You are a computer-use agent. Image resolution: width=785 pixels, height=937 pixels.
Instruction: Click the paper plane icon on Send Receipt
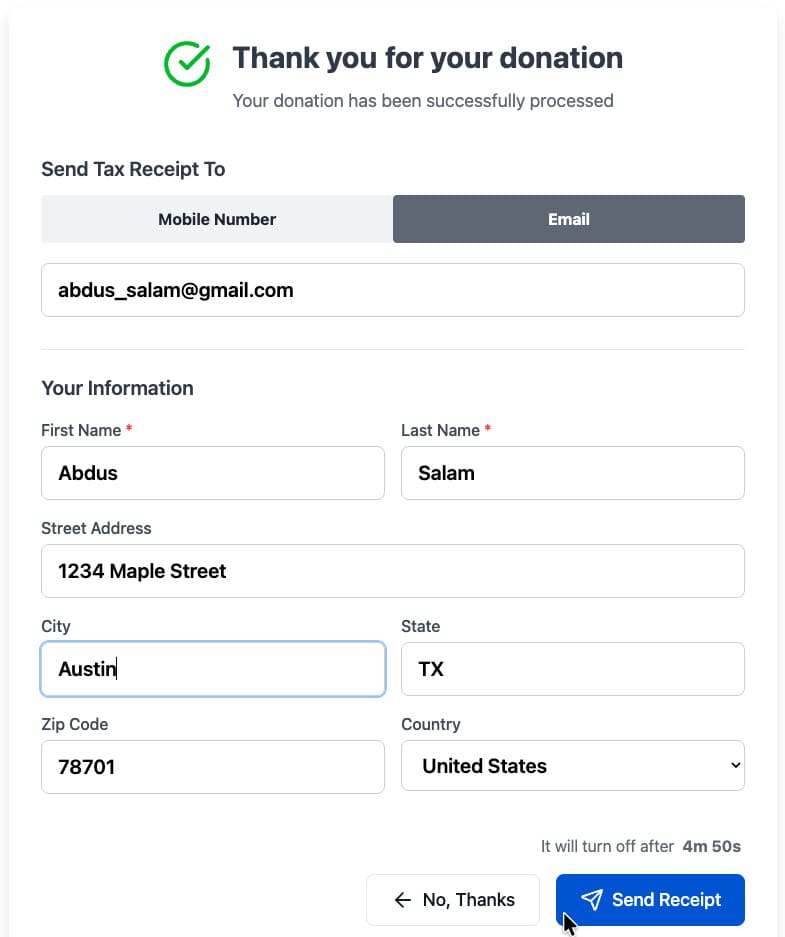(x=591, y=899)
